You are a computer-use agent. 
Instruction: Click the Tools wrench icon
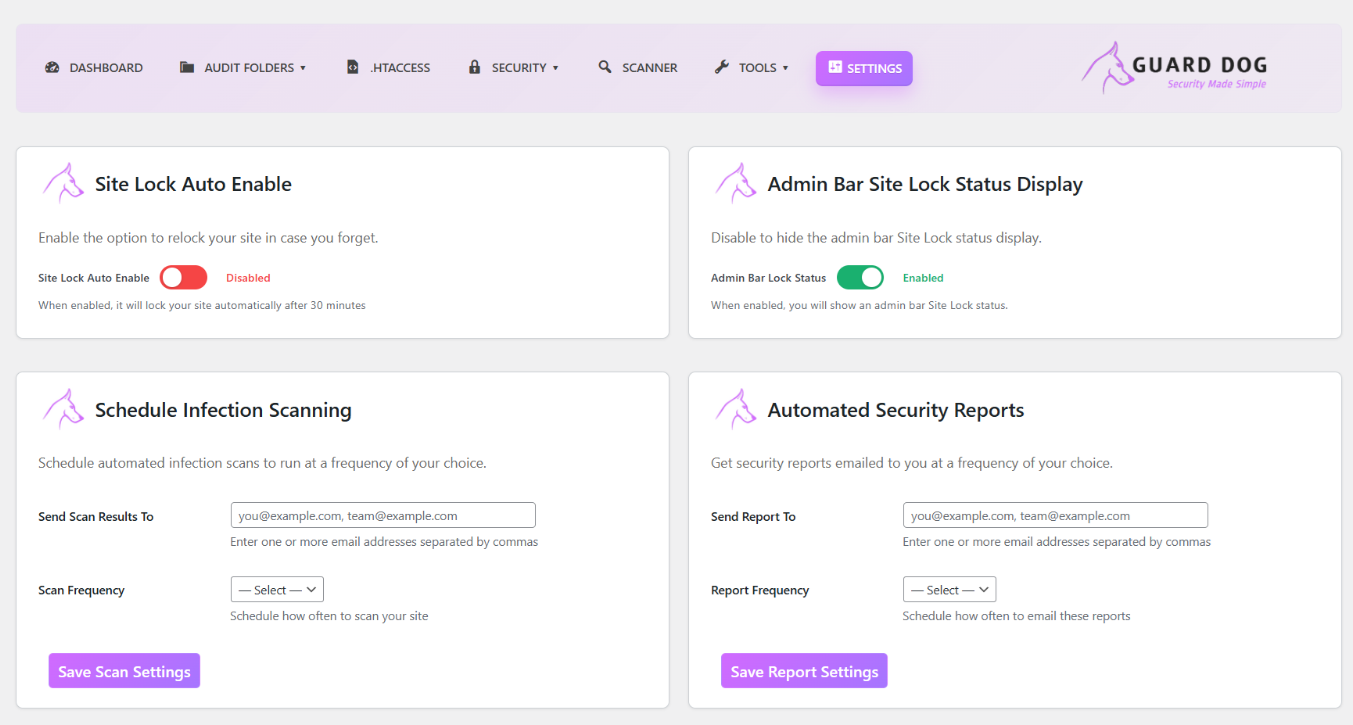pos(722,68)
